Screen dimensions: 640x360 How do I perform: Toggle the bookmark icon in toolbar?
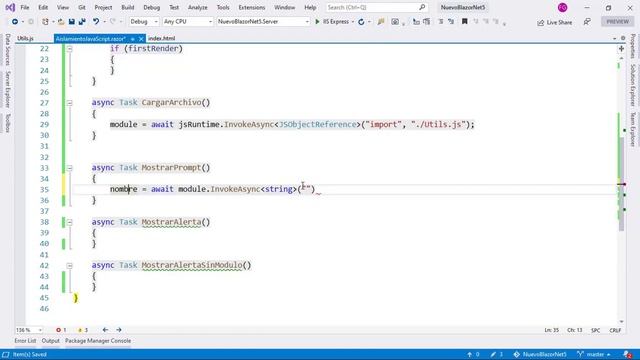[464, 22]
